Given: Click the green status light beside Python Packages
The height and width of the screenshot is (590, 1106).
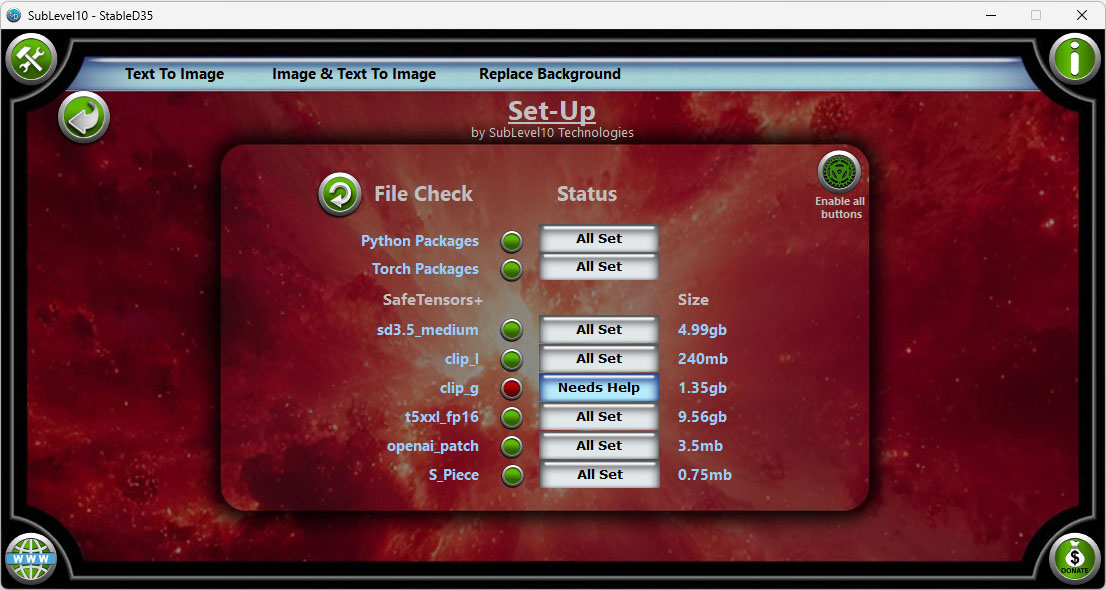Looking at the screenshot, I should click(x=512, y=241).
